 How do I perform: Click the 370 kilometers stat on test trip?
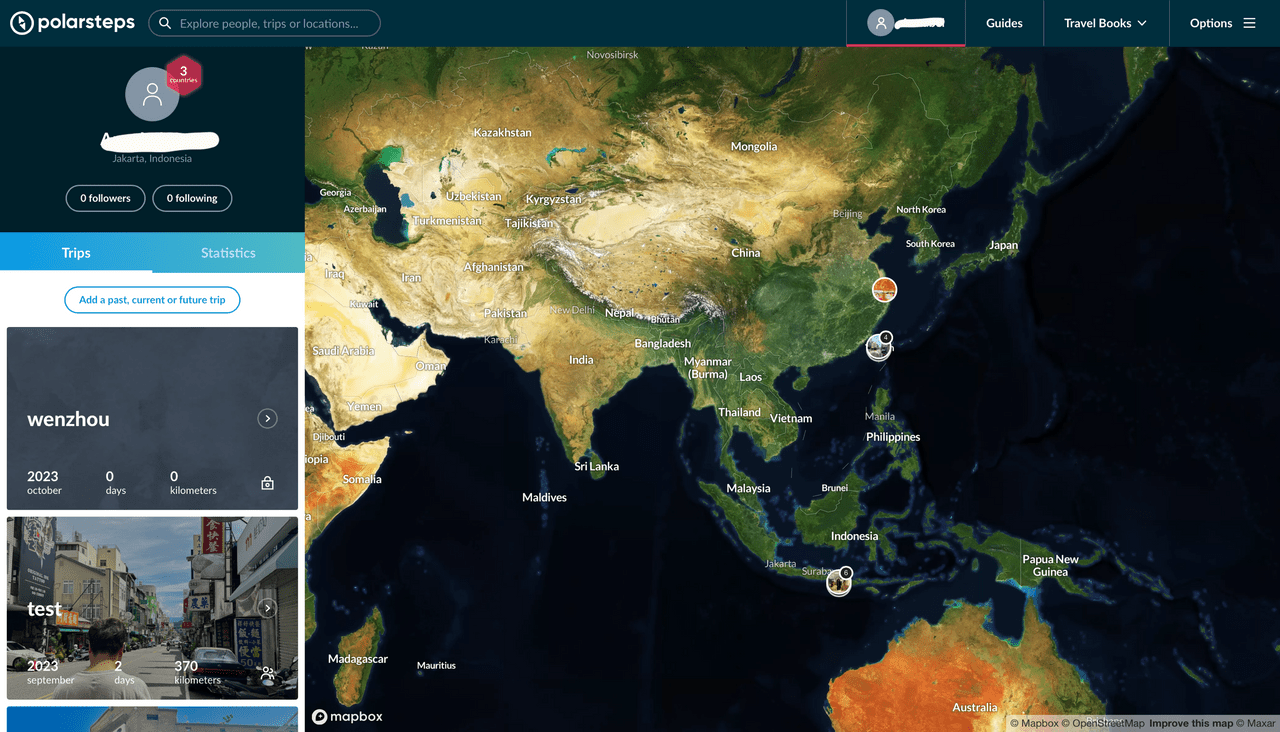(x=198, y=671)
